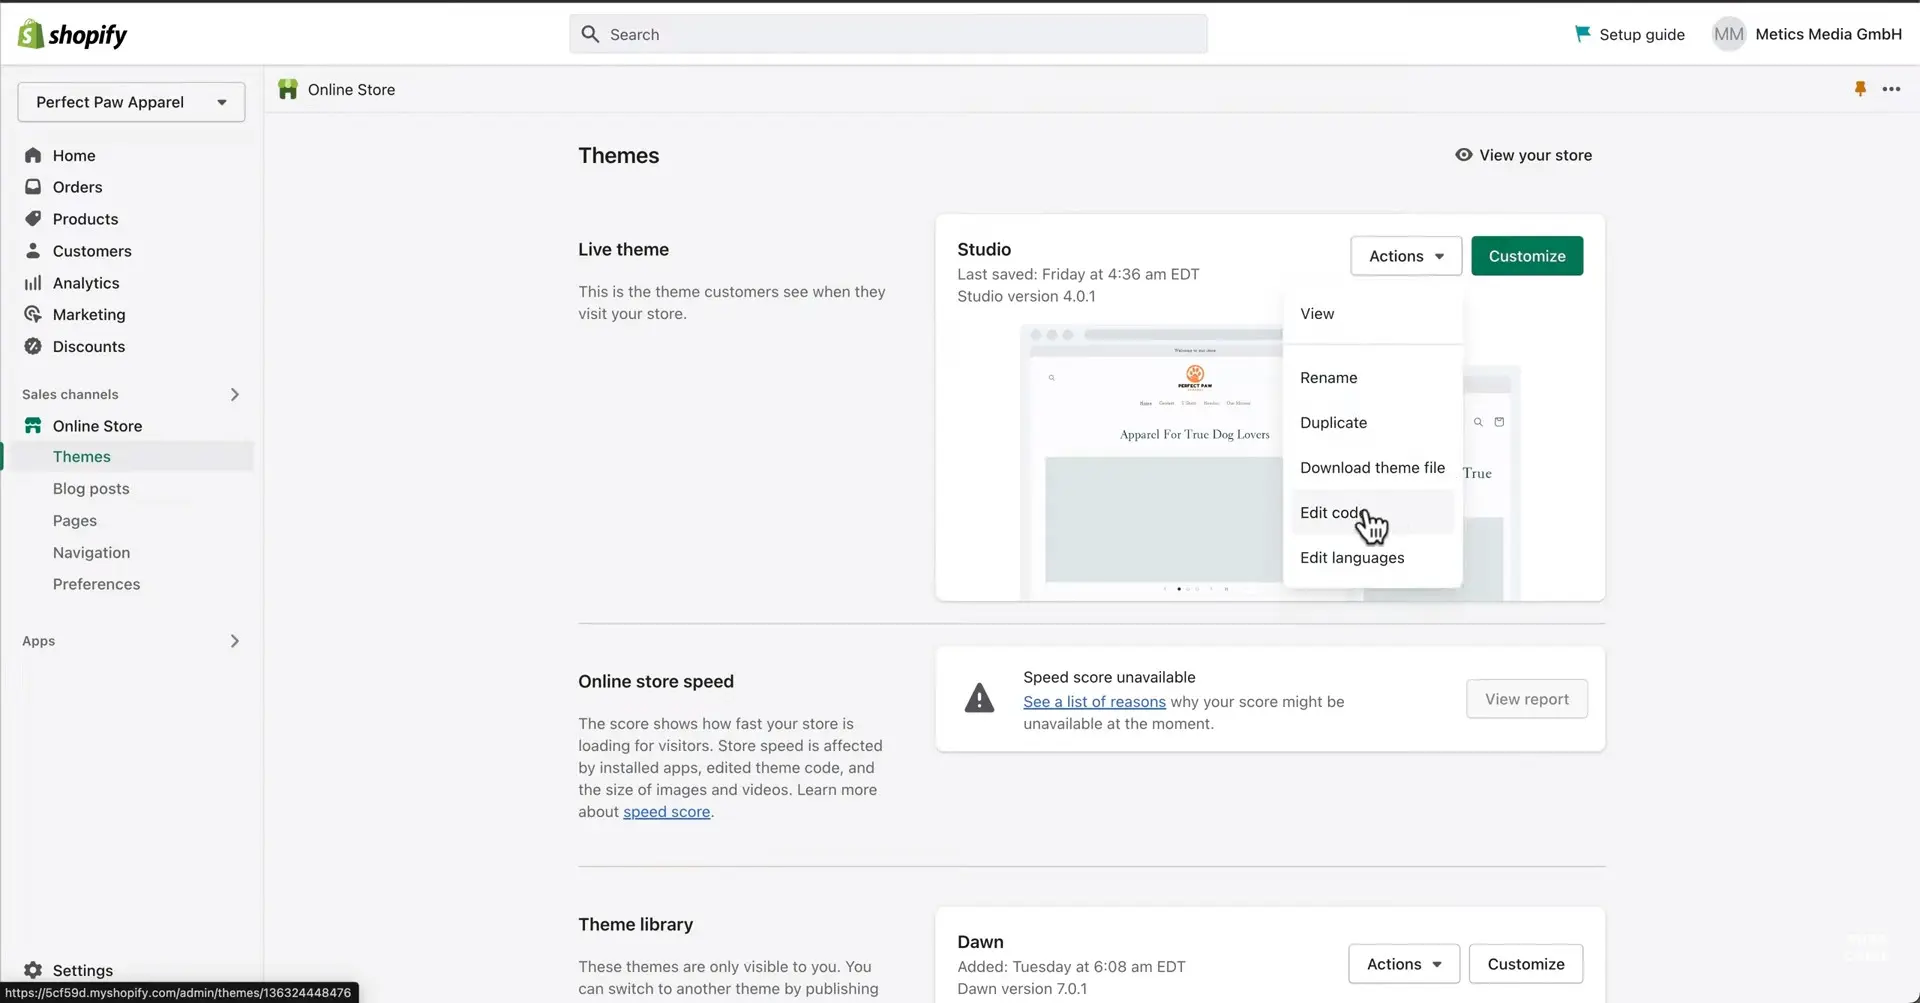Click the Settings gear icon
Image resolution: width=1920 pixels, height=1003 pixels.
33,970
